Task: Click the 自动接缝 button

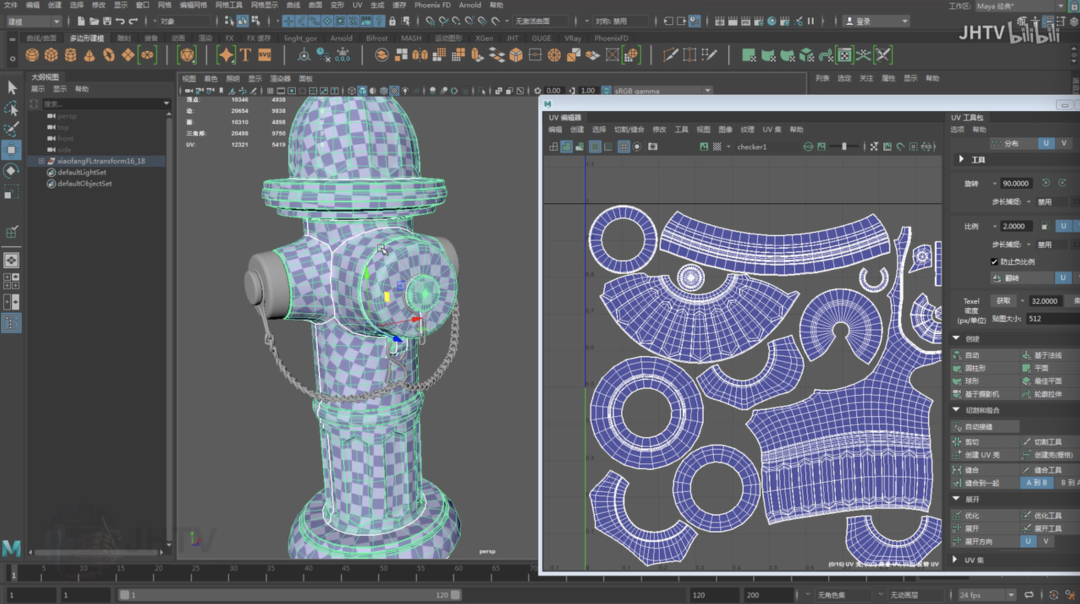Action: [978, 426]
